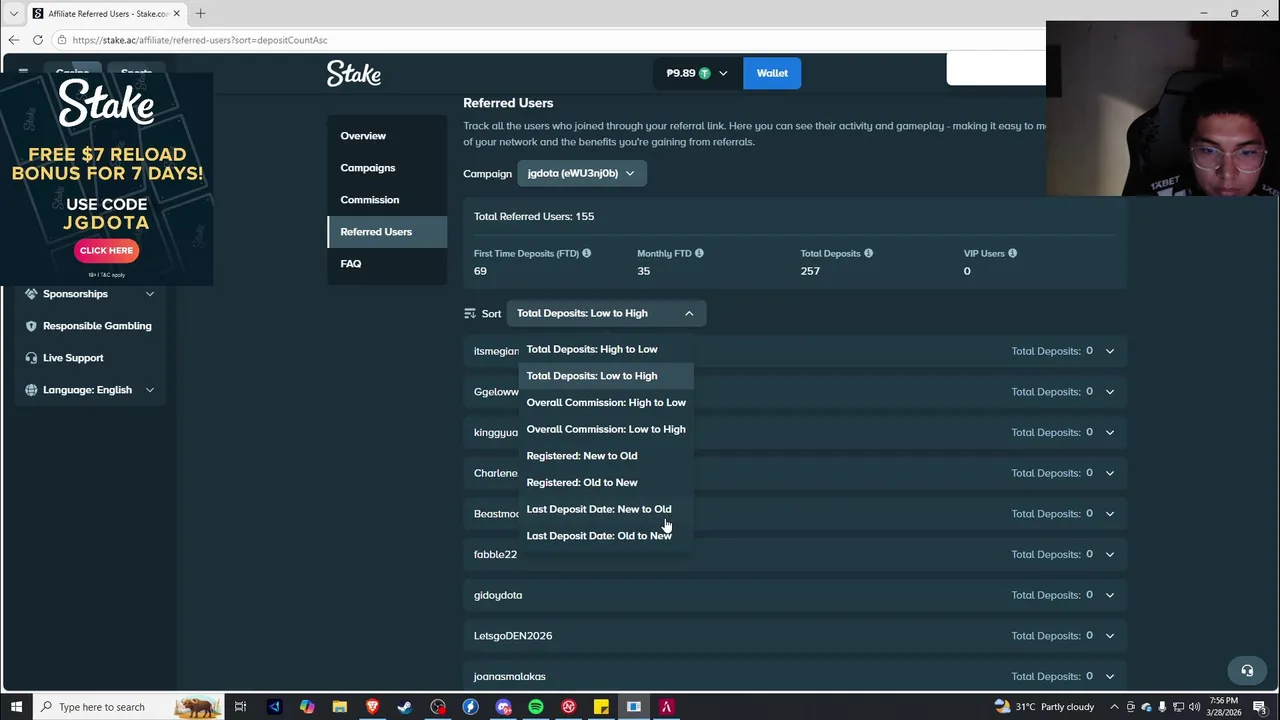Show info for First Time Deposits (FTD)
Image resolution: width=1280 pixels, height=720 pixels.
coord(586,253)
